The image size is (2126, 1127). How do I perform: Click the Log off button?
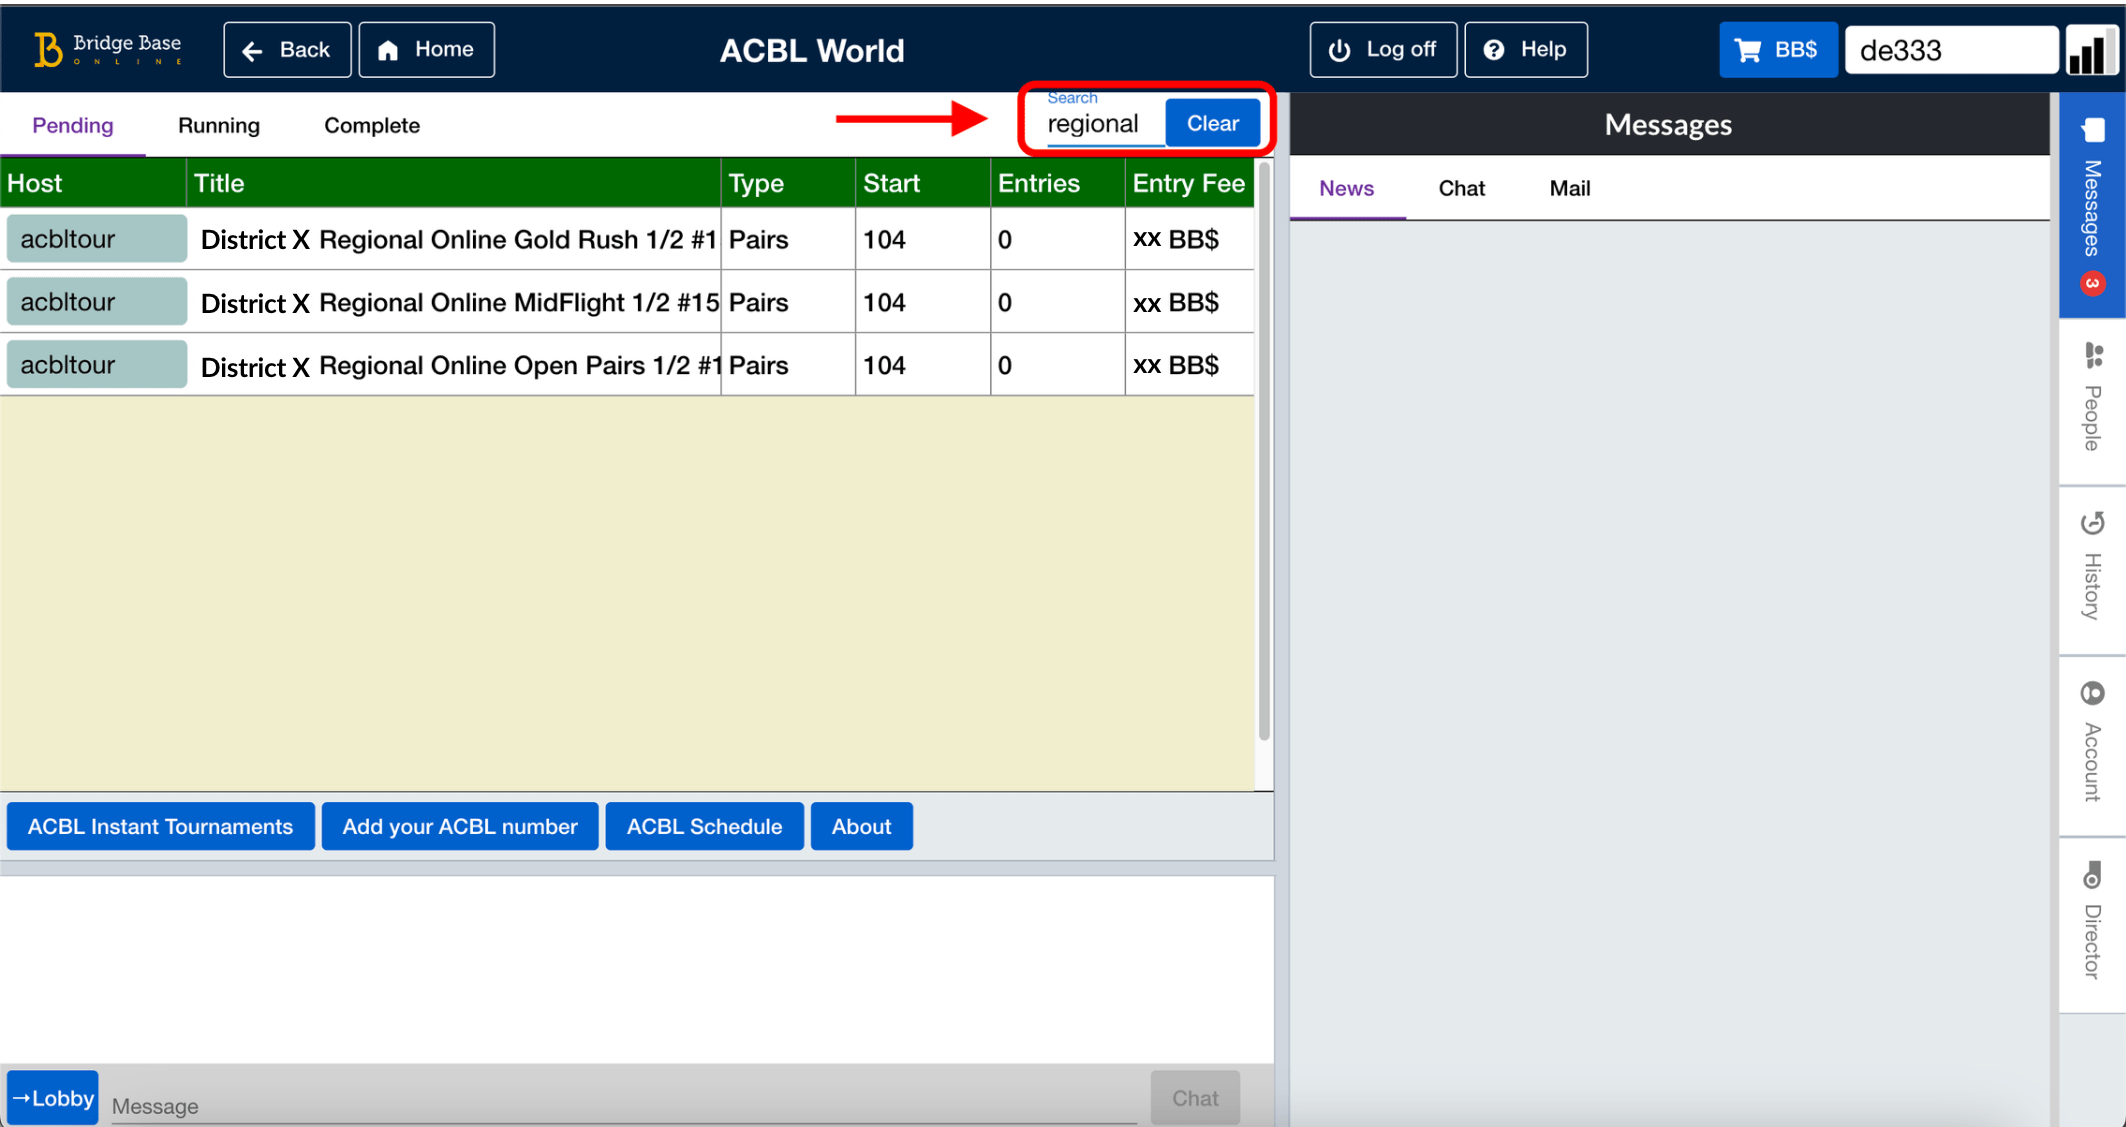coord(1383,50)
